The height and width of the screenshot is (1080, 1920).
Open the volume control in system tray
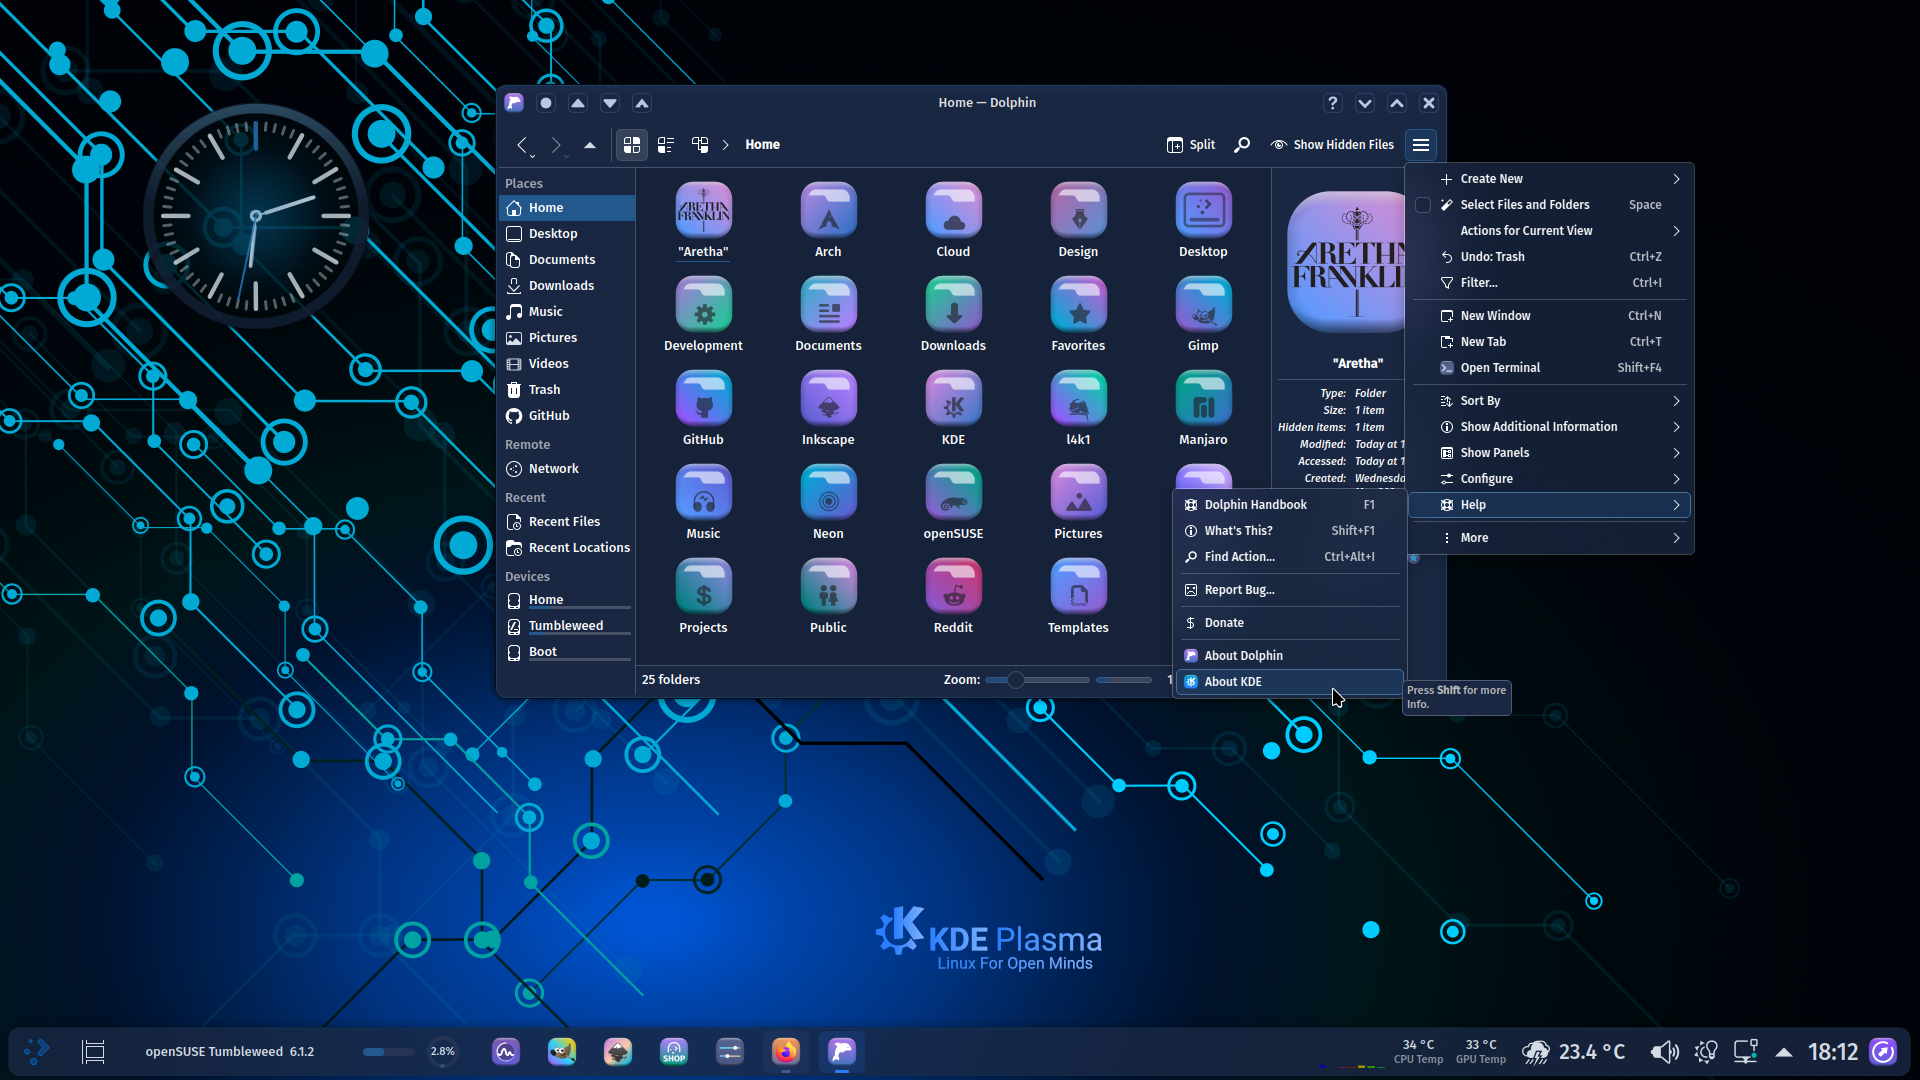pyautogui.click(x=1664, y=1052)
